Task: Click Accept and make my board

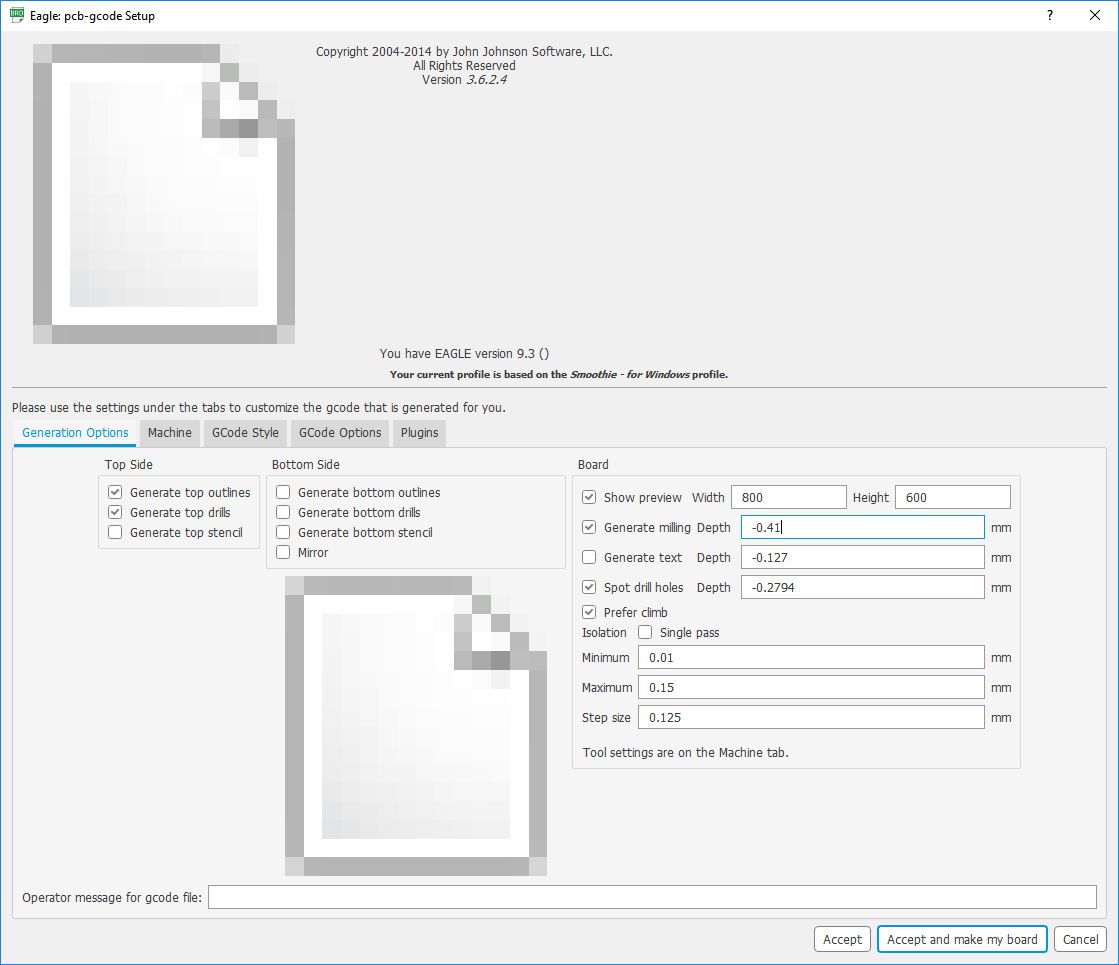Action: click(962, 939)
